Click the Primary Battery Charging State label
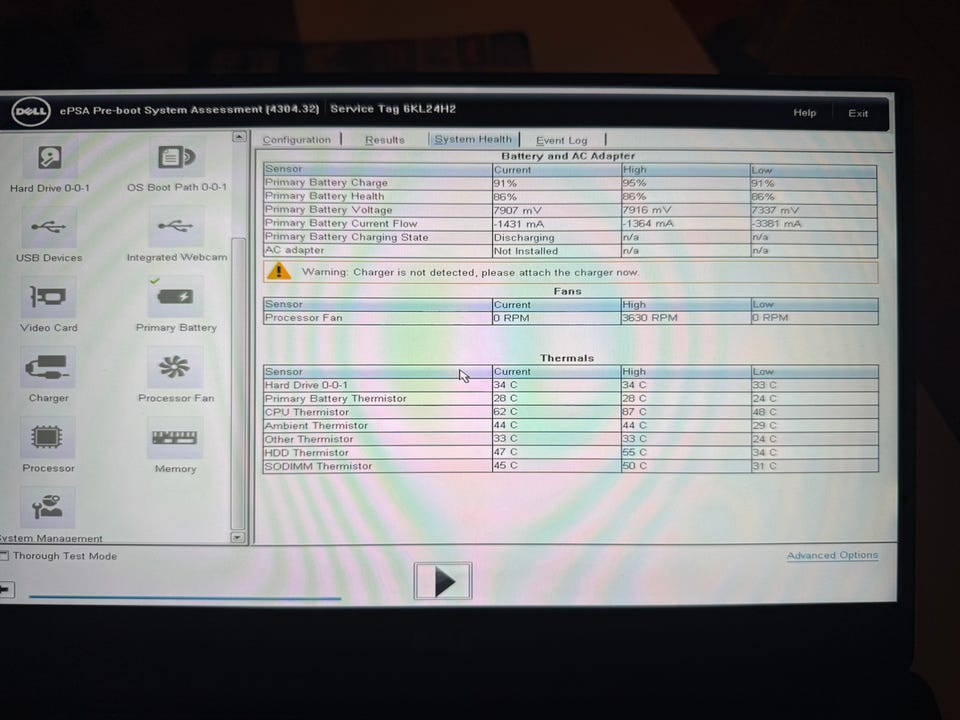The width and height of the screenshot is (960, 720). pyautogui.click(x=346, y=237)
